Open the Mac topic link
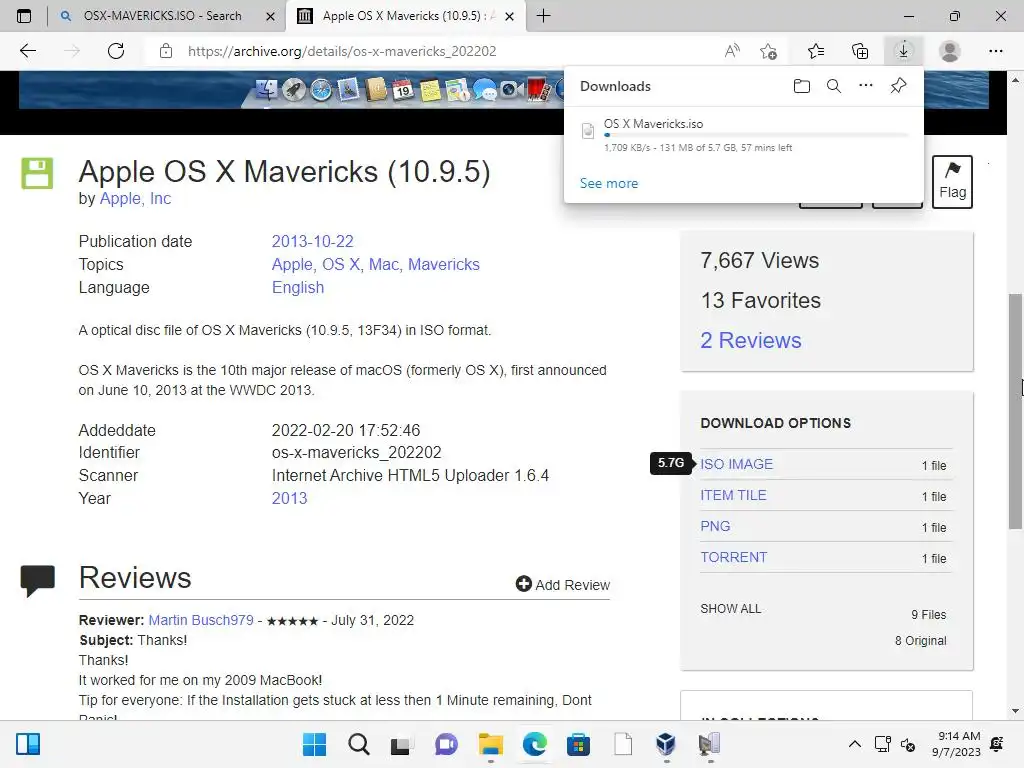1024x768 pixels. (x=383, y=264)
